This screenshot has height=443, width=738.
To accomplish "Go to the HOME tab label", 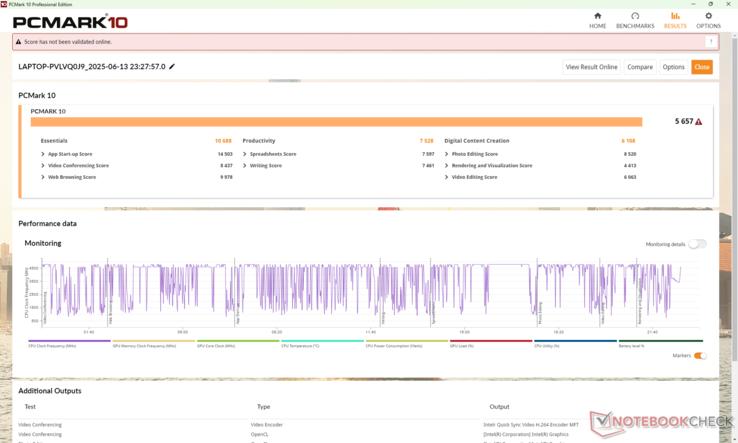I will pyautogui.click(x=597, y=26).
